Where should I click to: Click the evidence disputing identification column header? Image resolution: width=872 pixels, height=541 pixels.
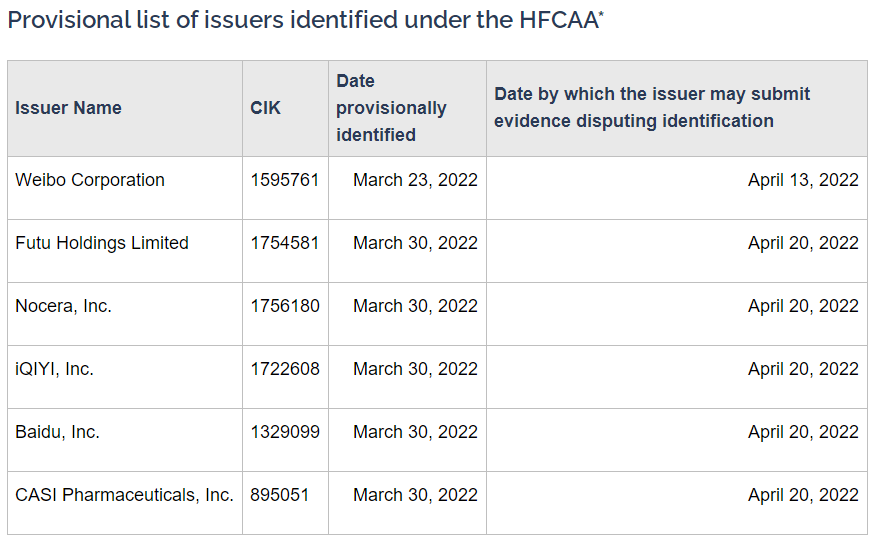(677, 108)
